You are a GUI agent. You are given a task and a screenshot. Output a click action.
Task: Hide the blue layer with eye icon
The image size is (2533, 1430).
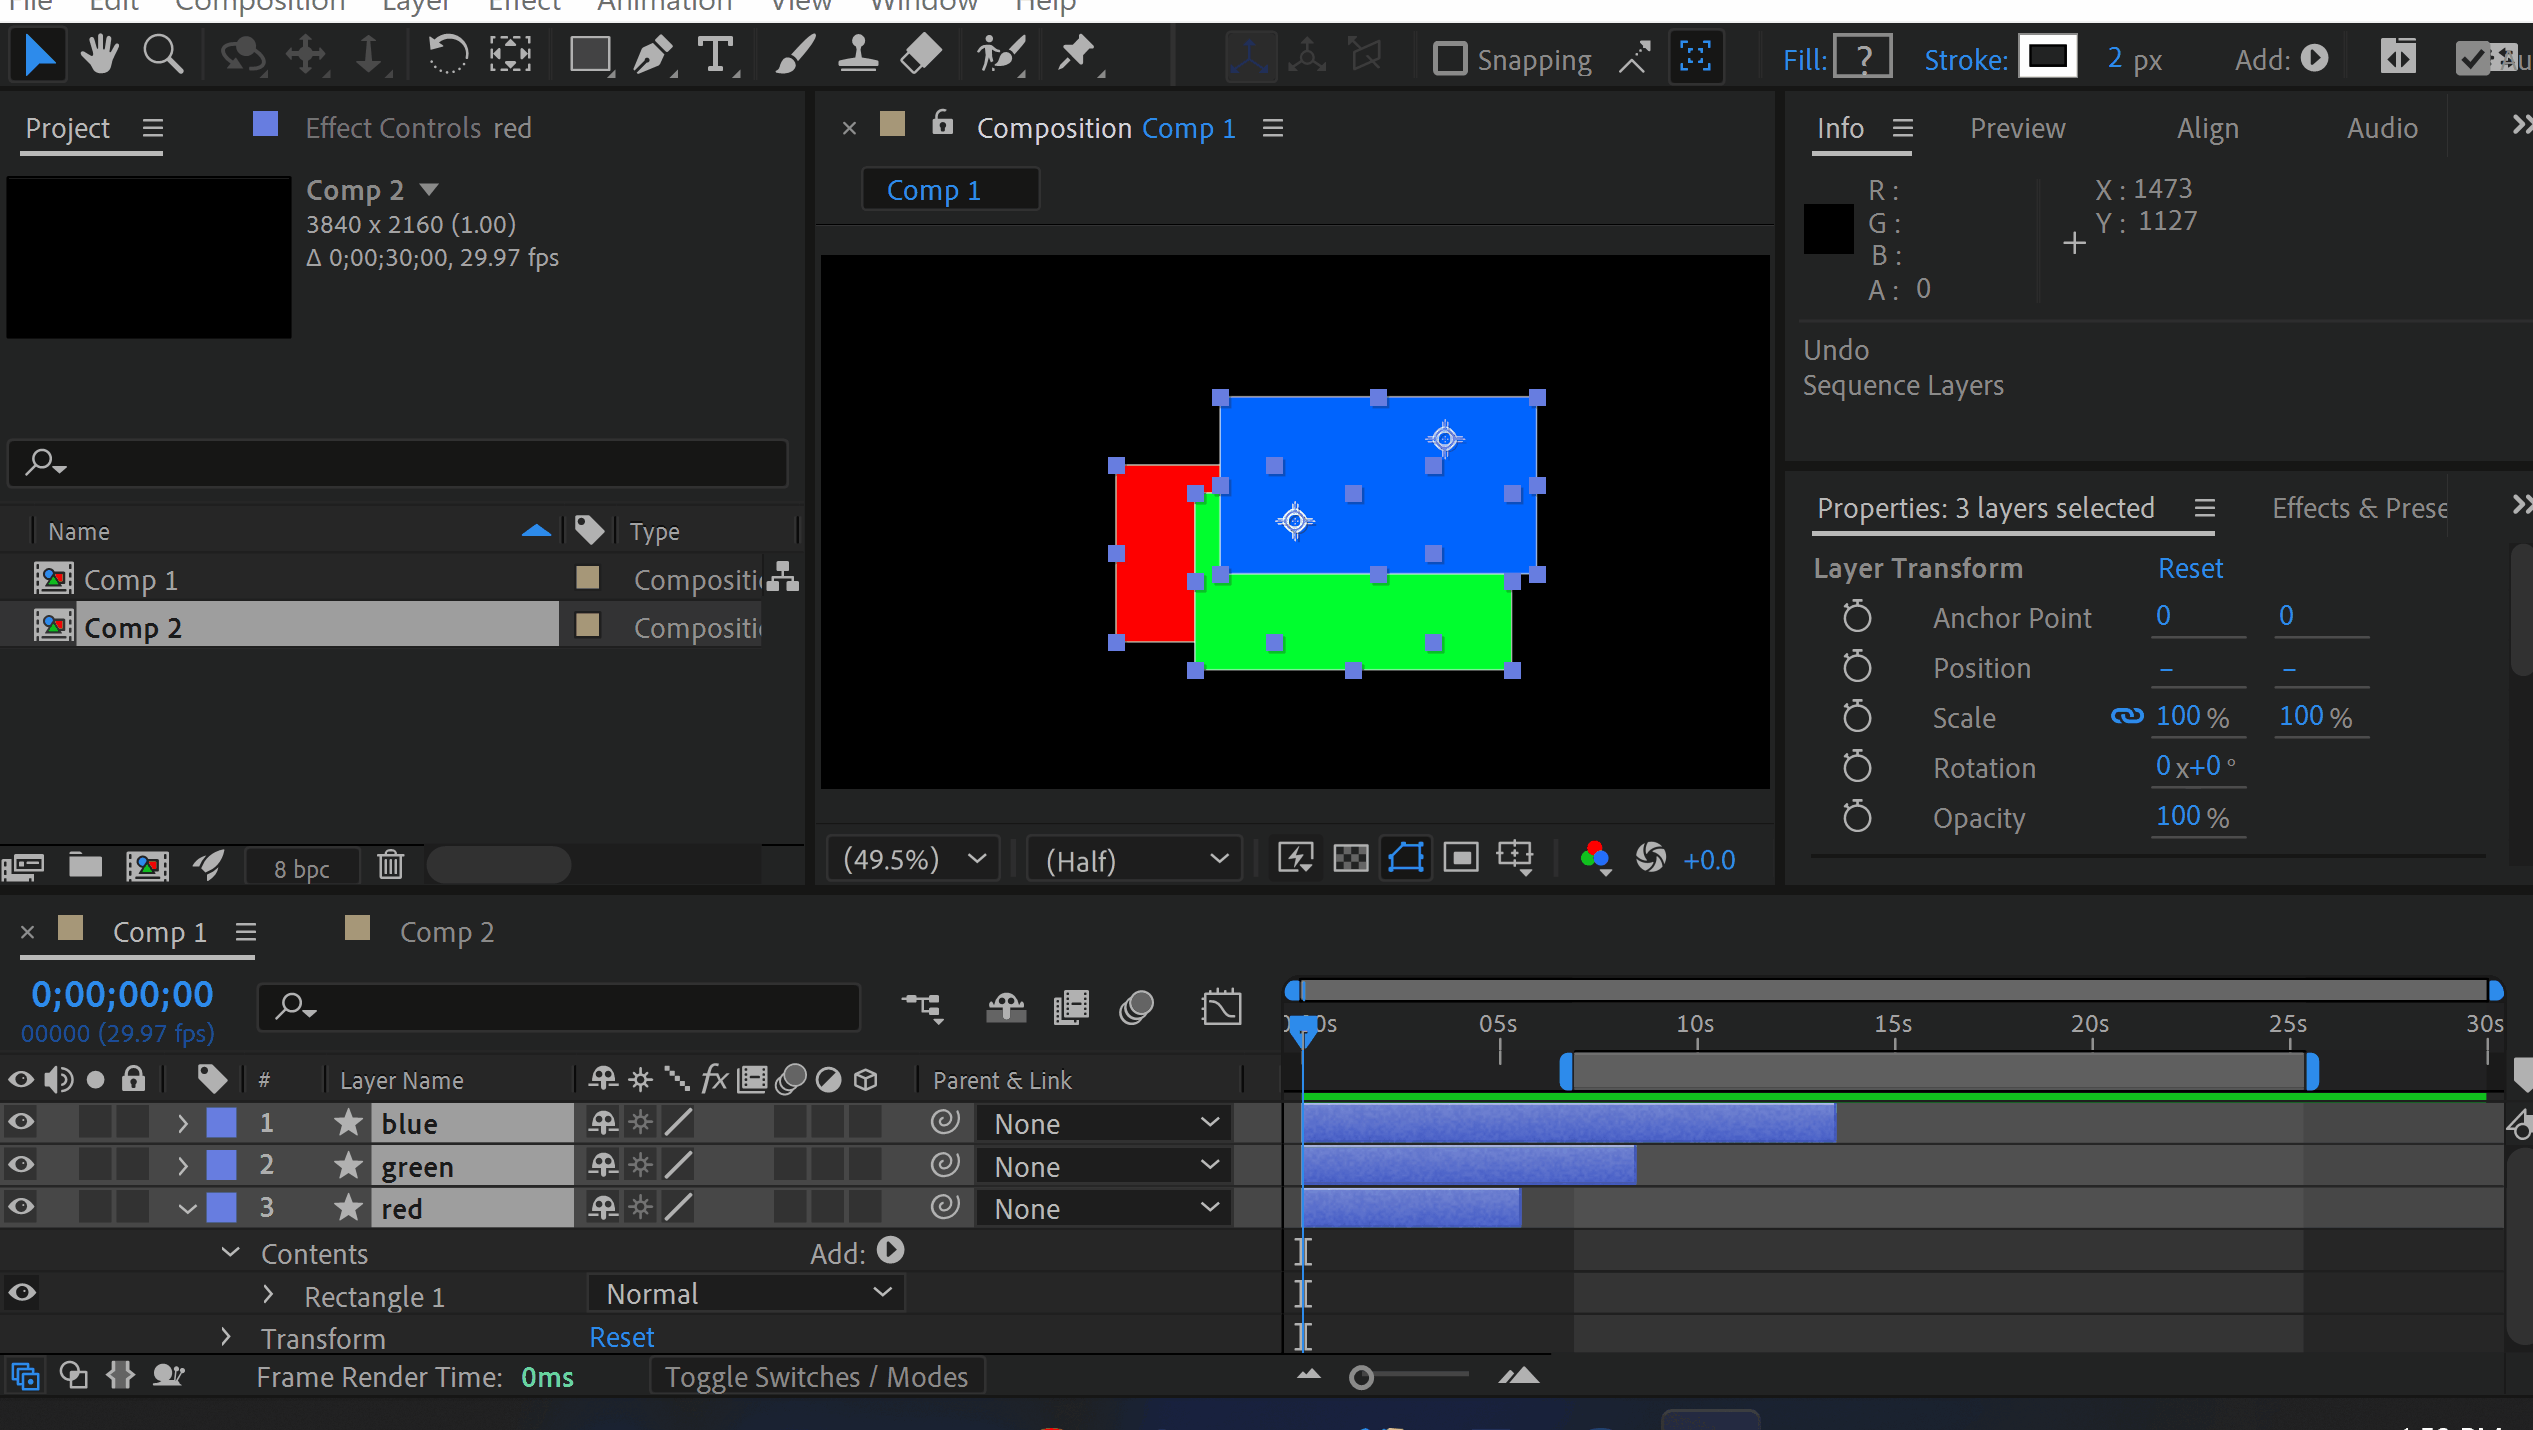(x=21, y=1123)
